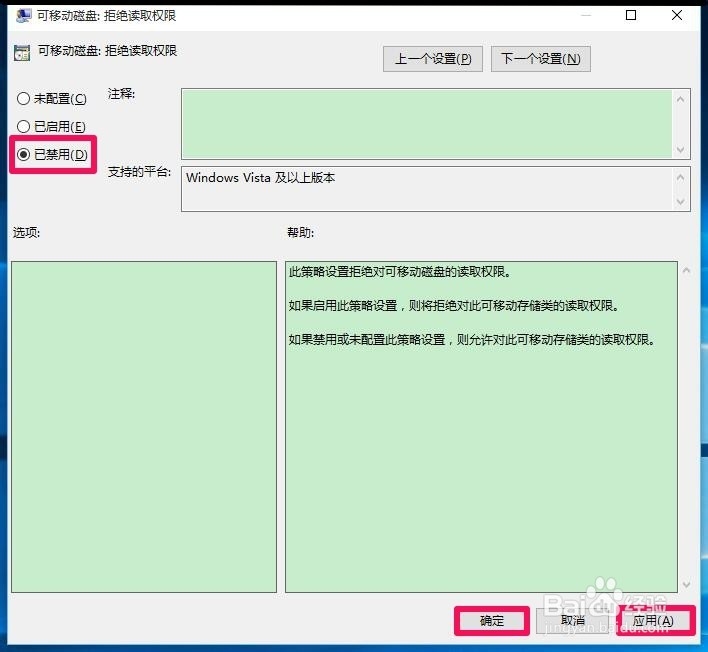Go to 下一个设置(N) next setting
The height and width of the screenshot is (652, 708).
pos(540,59)
